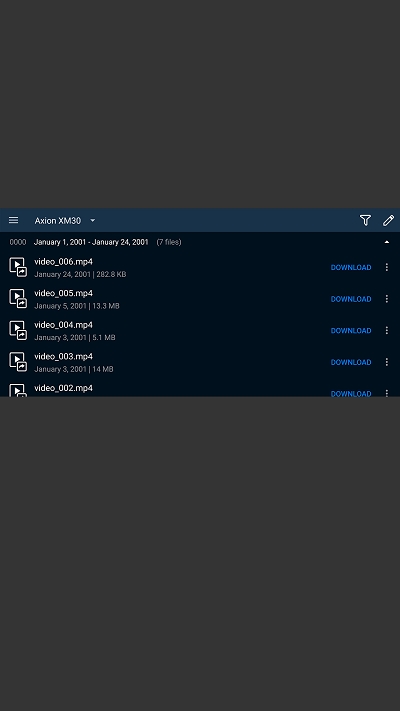
Task: Tap the video_006.mp4 file type icon
Action: (18, 268)
